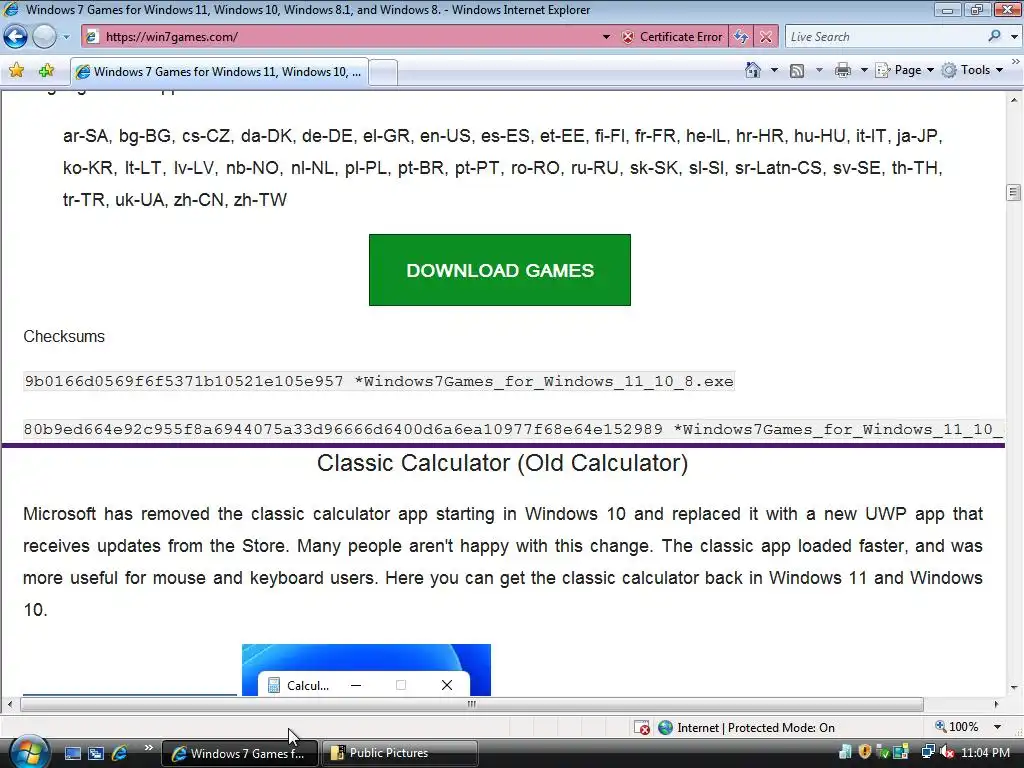Expand the quick launch overflow chevron

148,748
